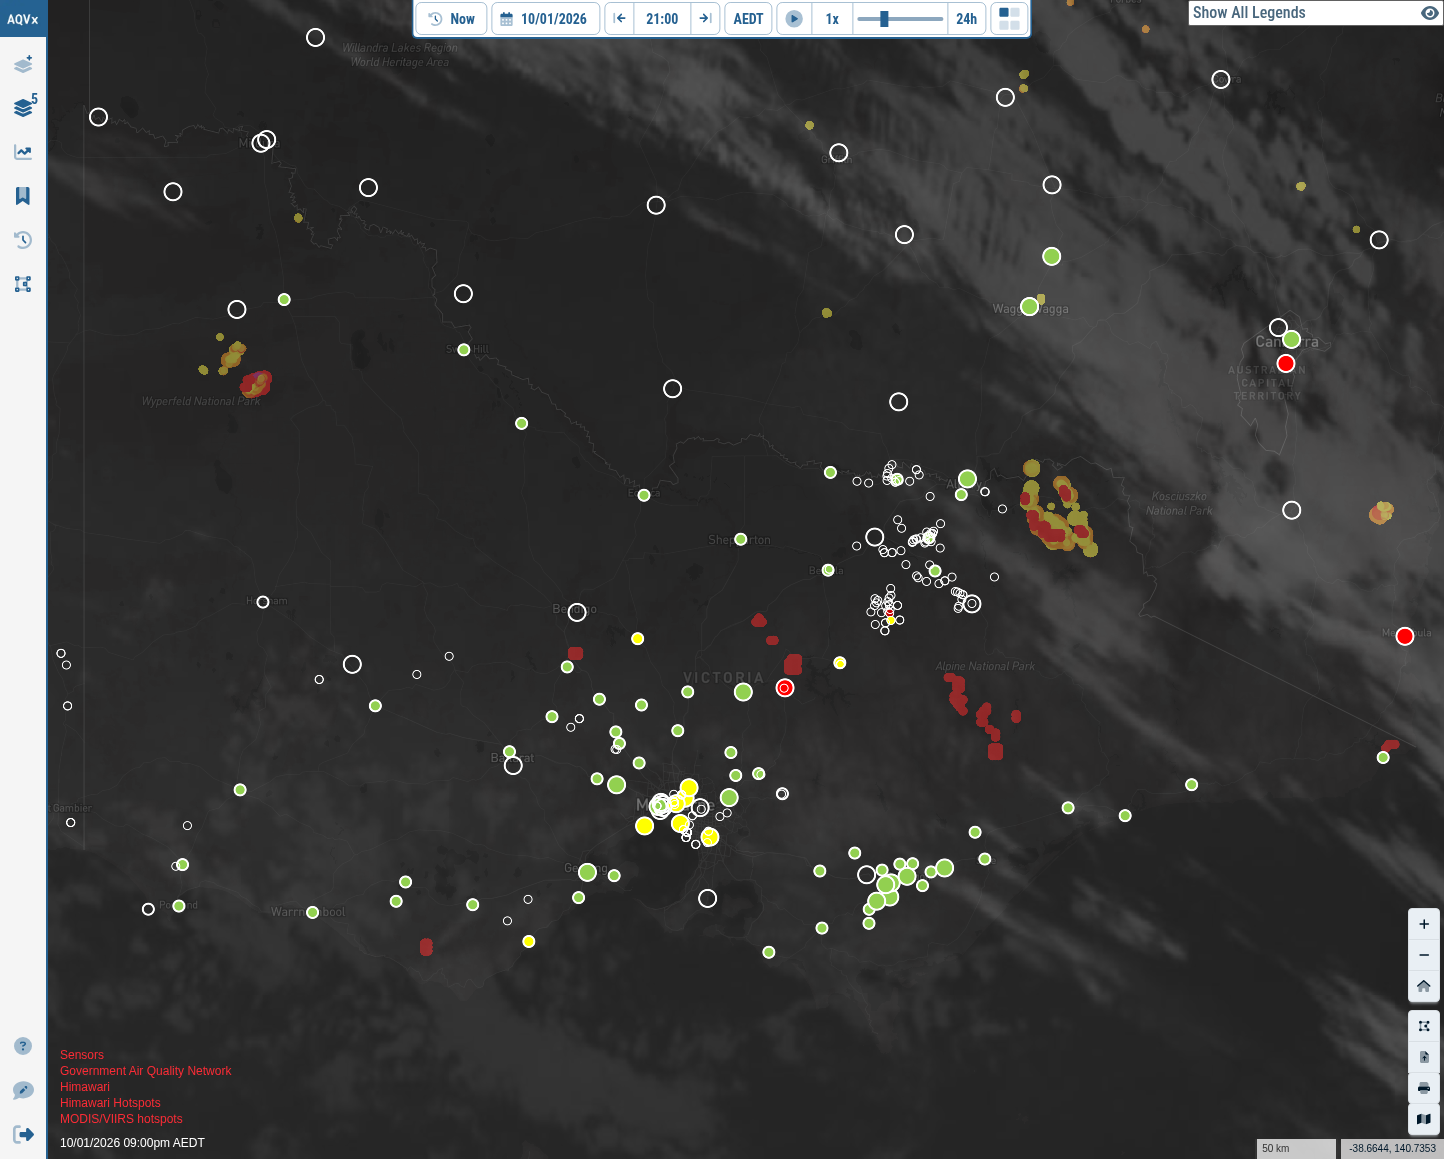Step back to previous time step
The image size is (1444, 1159).
point(620,19)
